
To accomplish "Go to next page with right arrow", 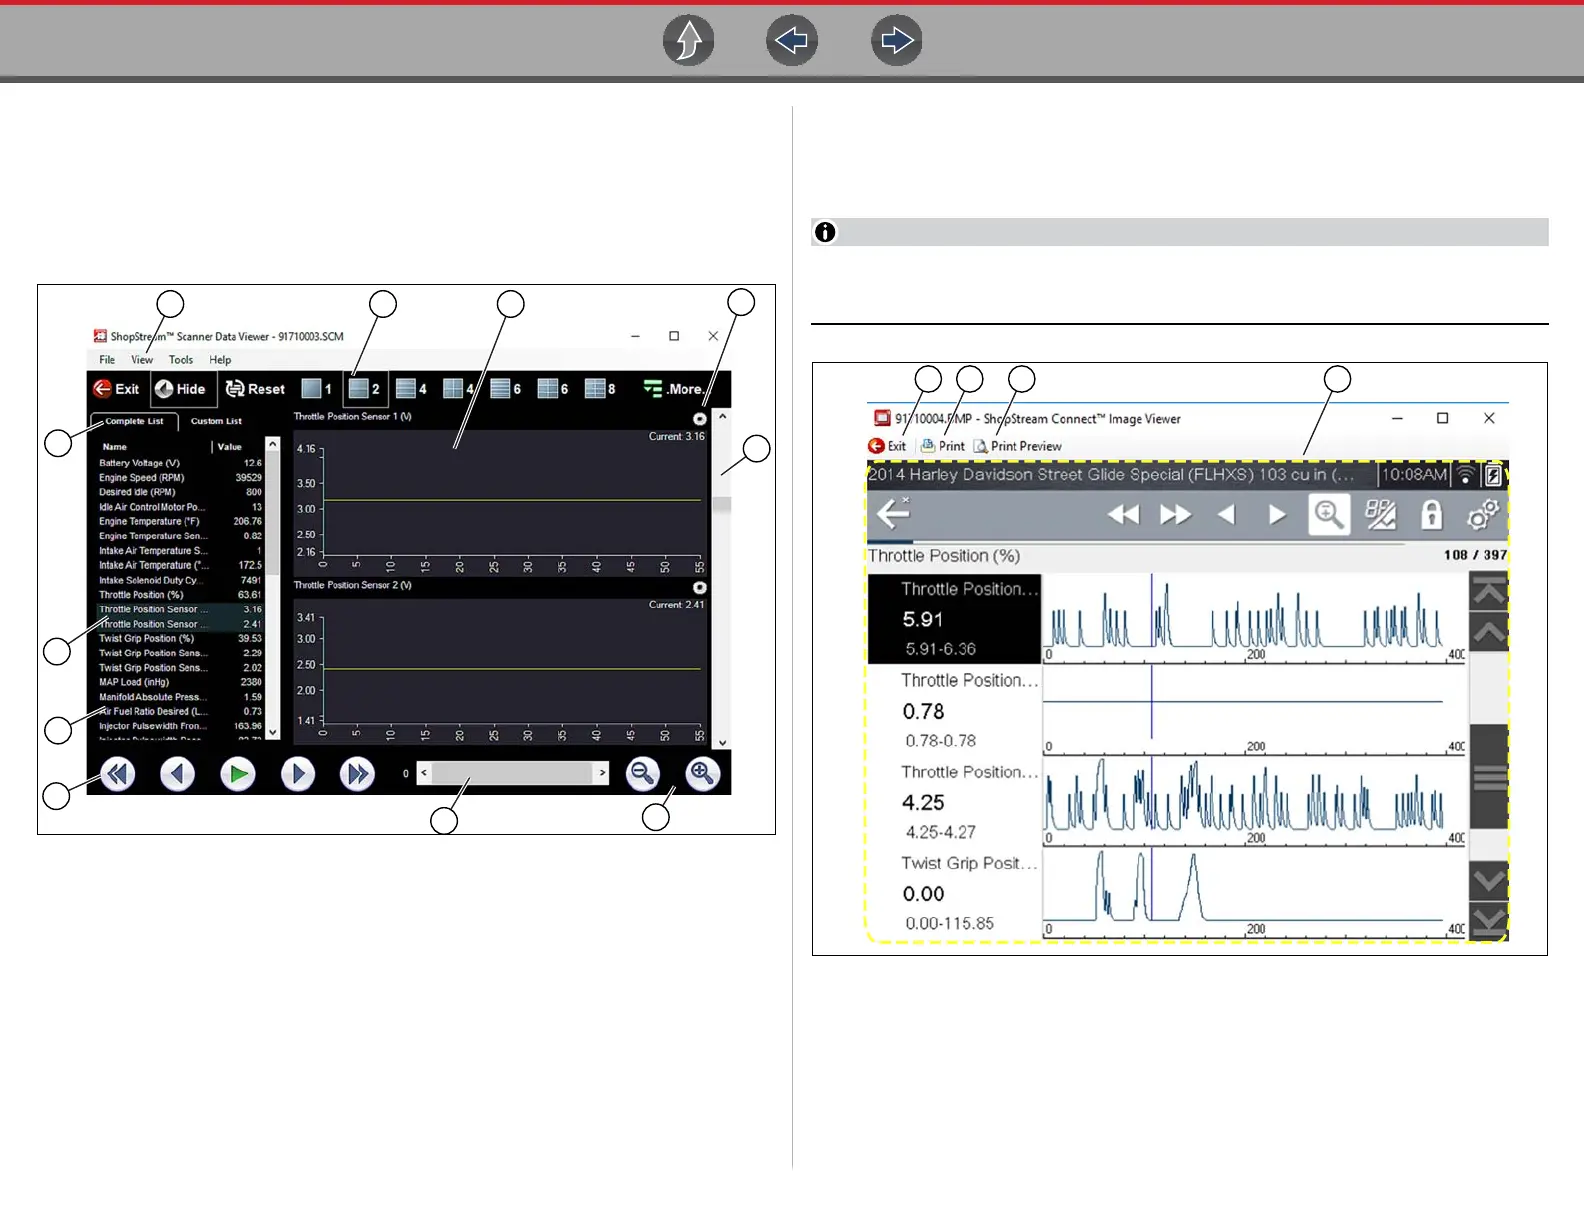I will (x=896, y=41).
